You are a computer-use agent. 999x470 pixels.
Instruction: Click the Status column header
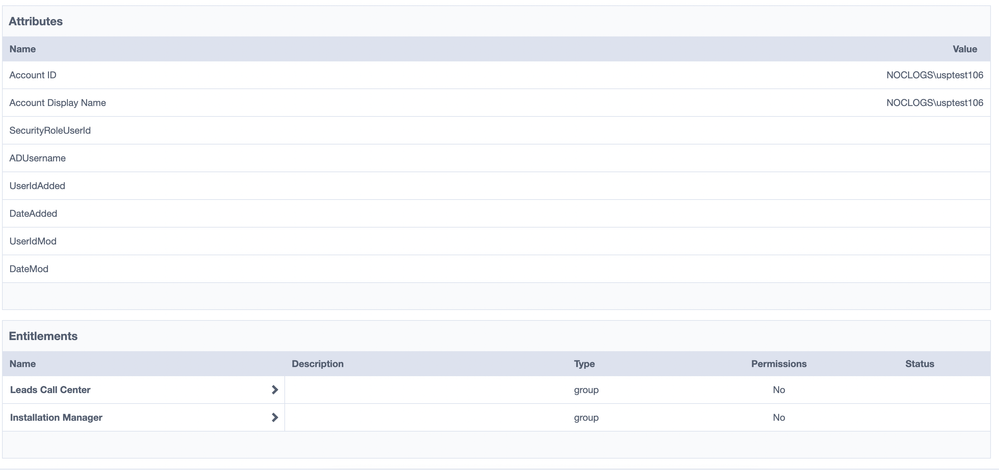pyautogui.click(x=919, y=364)
